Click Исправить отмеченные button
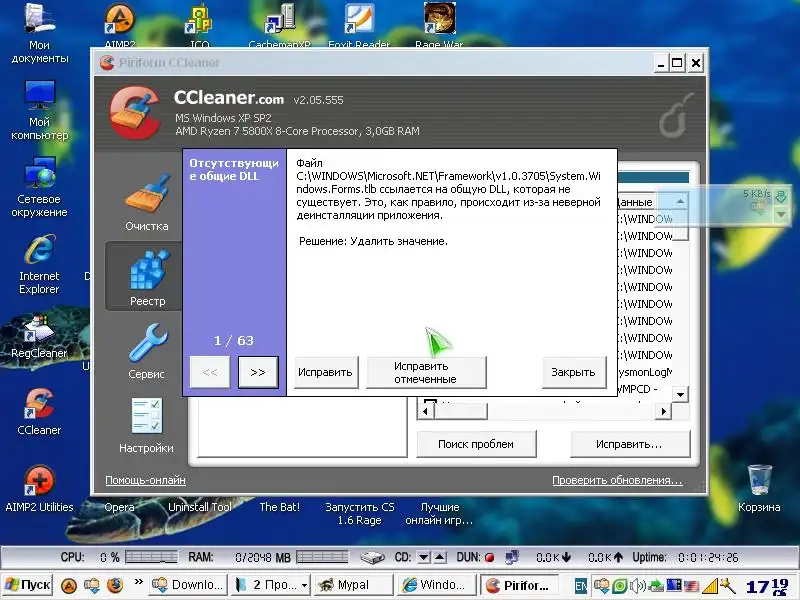800x600 pixels. (x=426, y=372)
